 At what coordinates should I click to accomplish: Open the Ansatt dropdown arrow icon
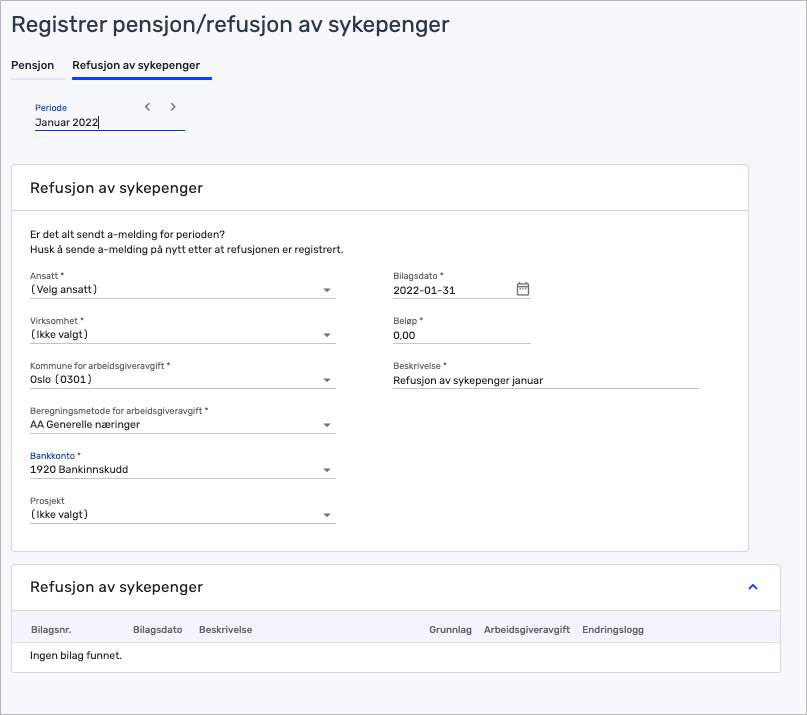tap(327, 288)
